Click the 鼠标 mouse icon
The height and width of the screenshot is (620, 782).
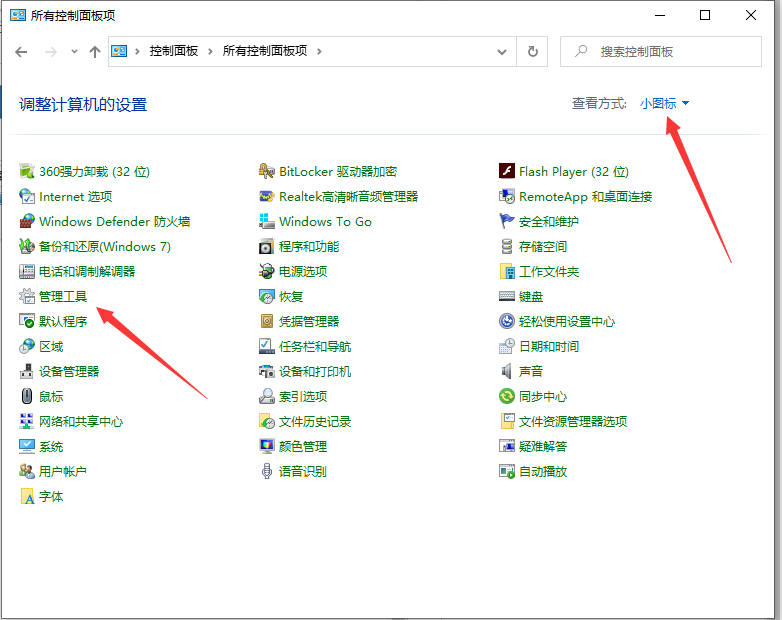26,396
